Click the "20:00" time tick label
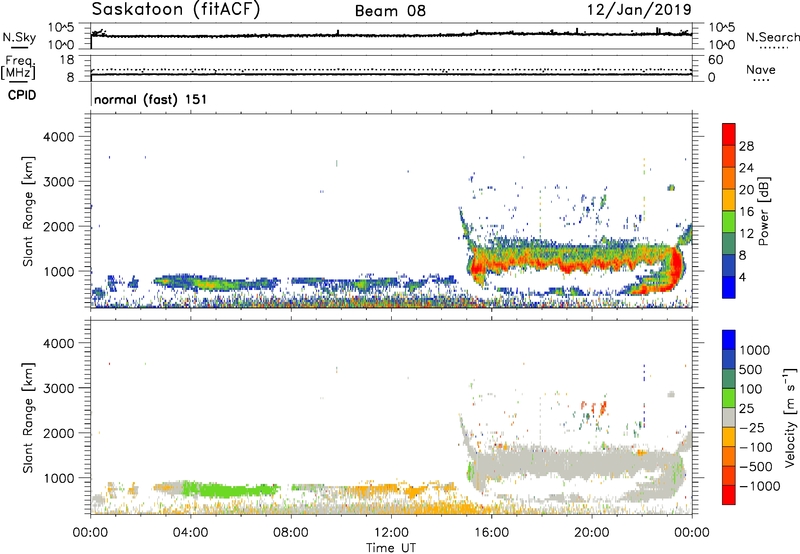Screen dimensions: 800x554 pos(591,533)
